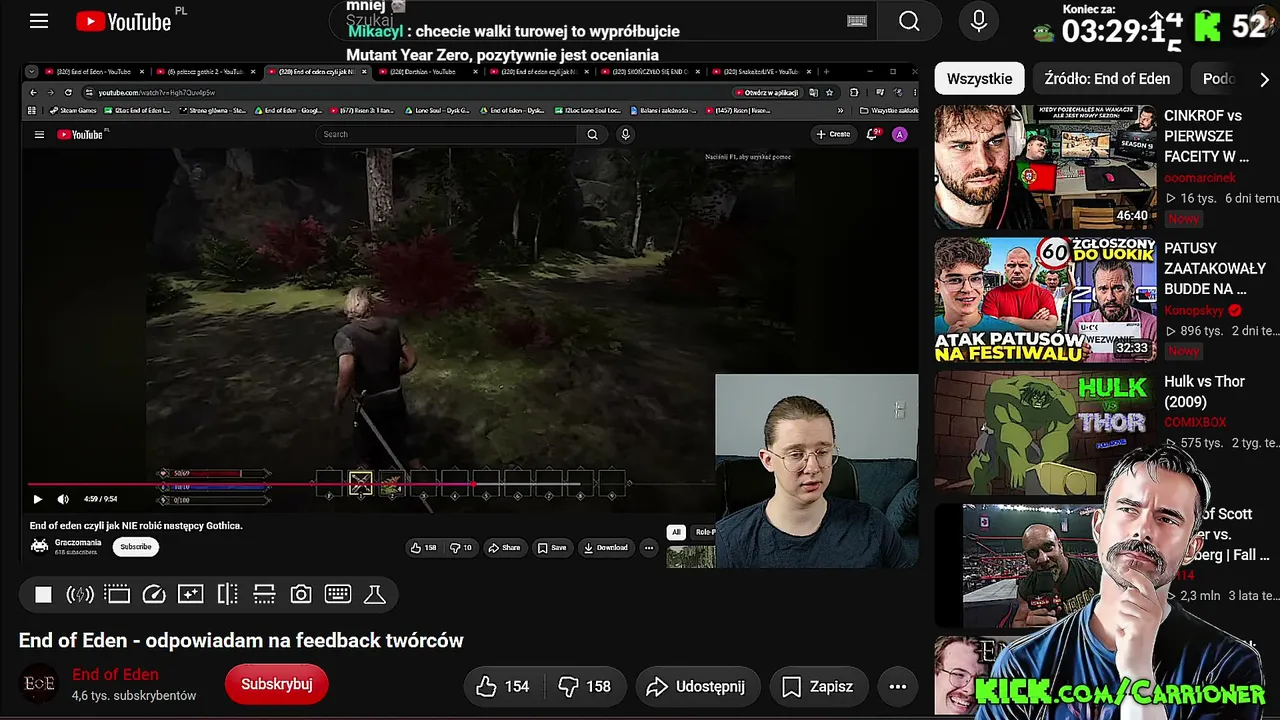
Task: Switch to the '(320) Elarthion - YouTube' browser tab
Action: pos(427,72)
